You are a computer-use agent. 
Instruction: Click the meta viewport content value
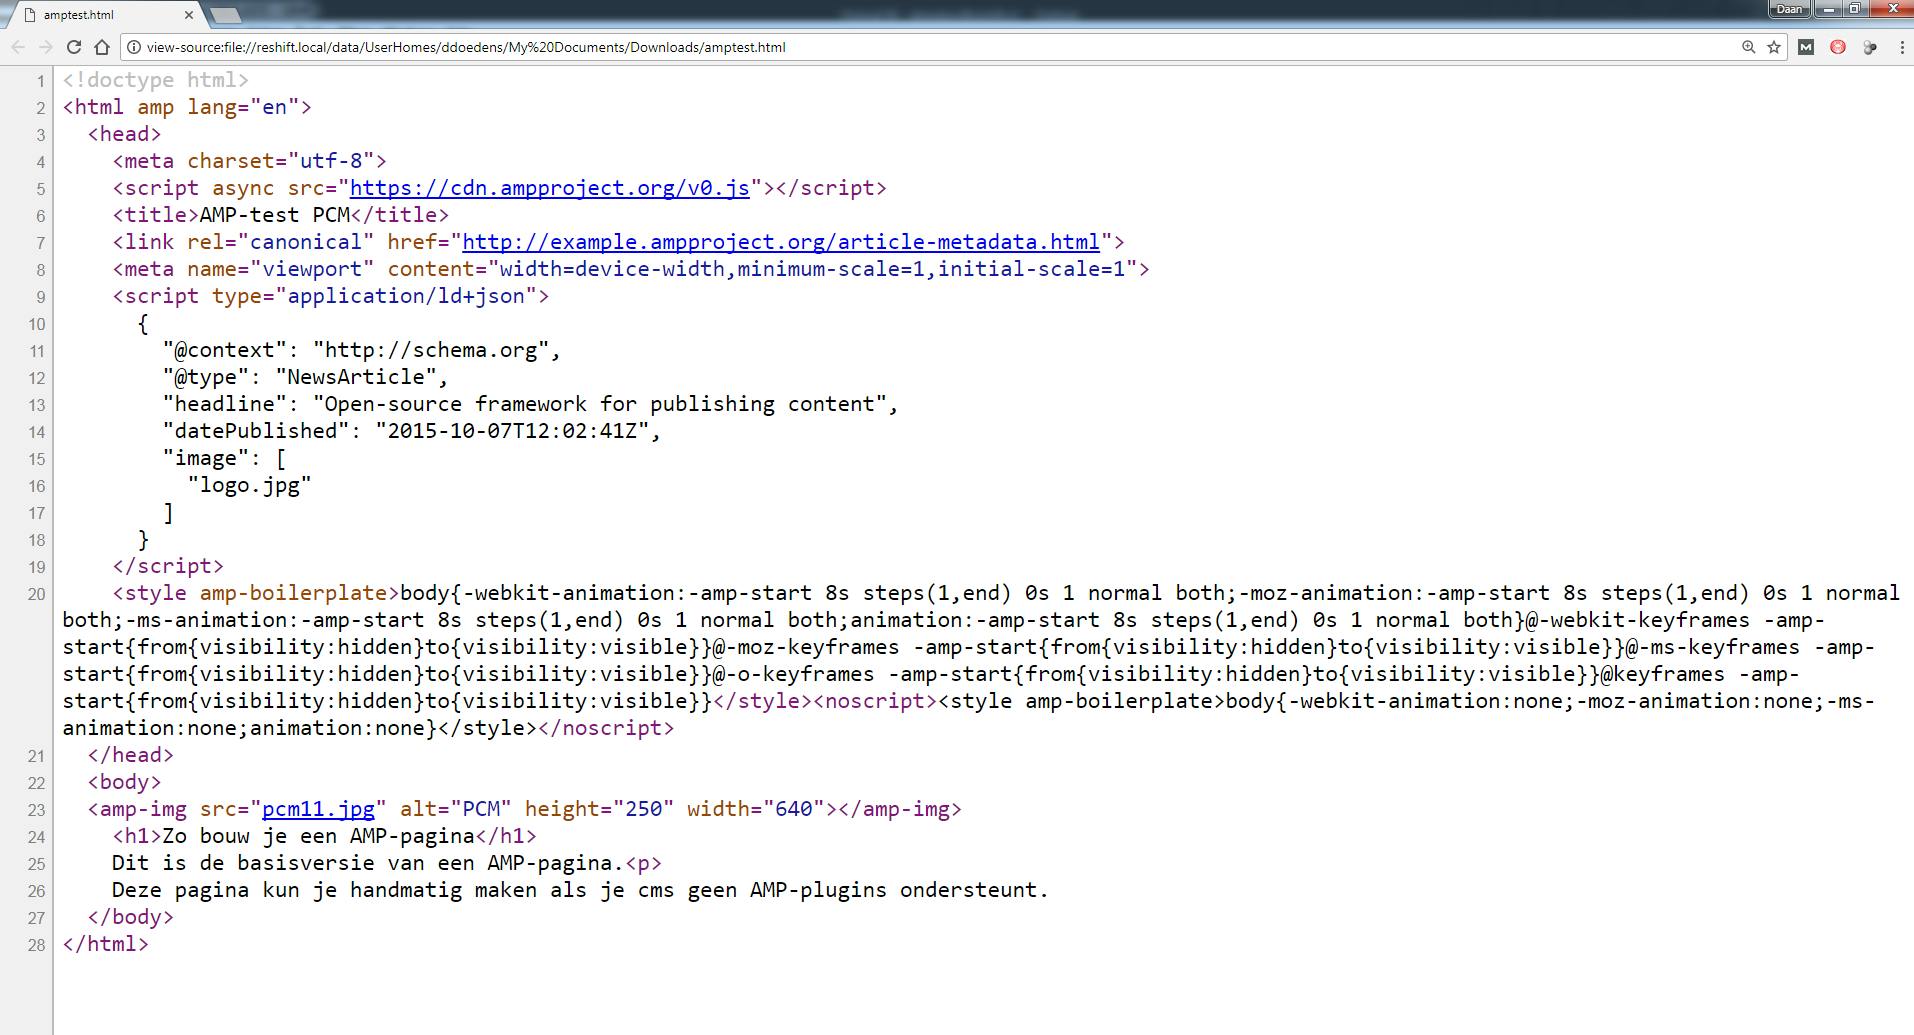click(x=812, y=269)
